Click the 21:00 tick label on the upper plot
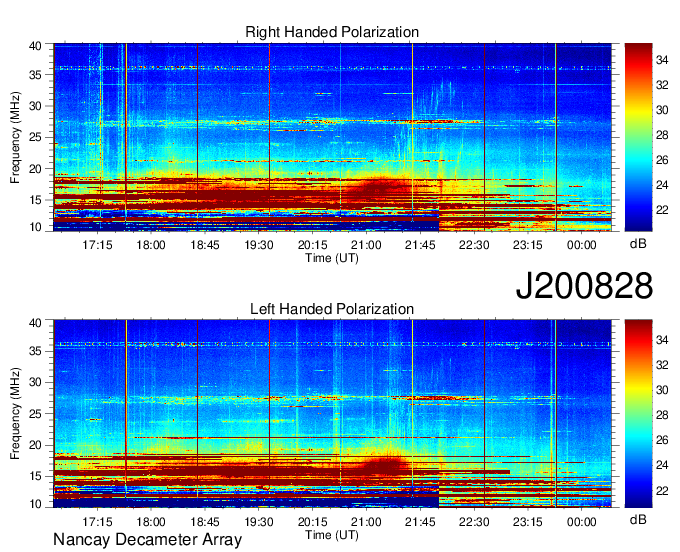Viewport: 680px width, 552px height. coord(366,245)
